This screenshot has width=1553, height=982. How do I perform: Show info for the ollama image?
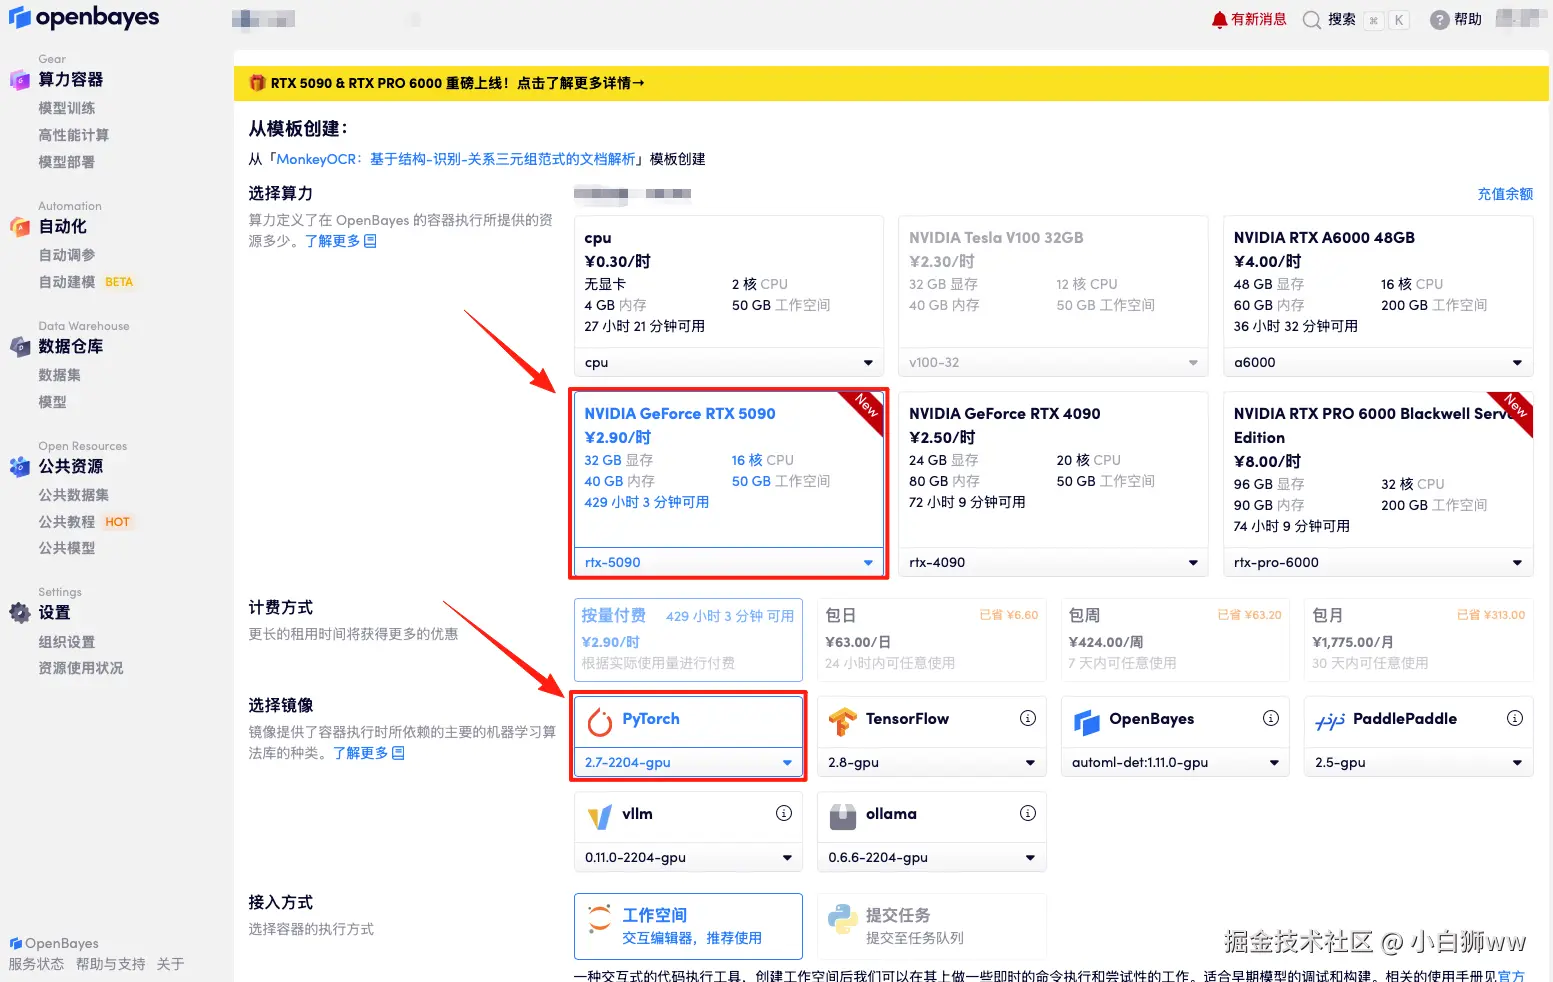pos(1027,813)
